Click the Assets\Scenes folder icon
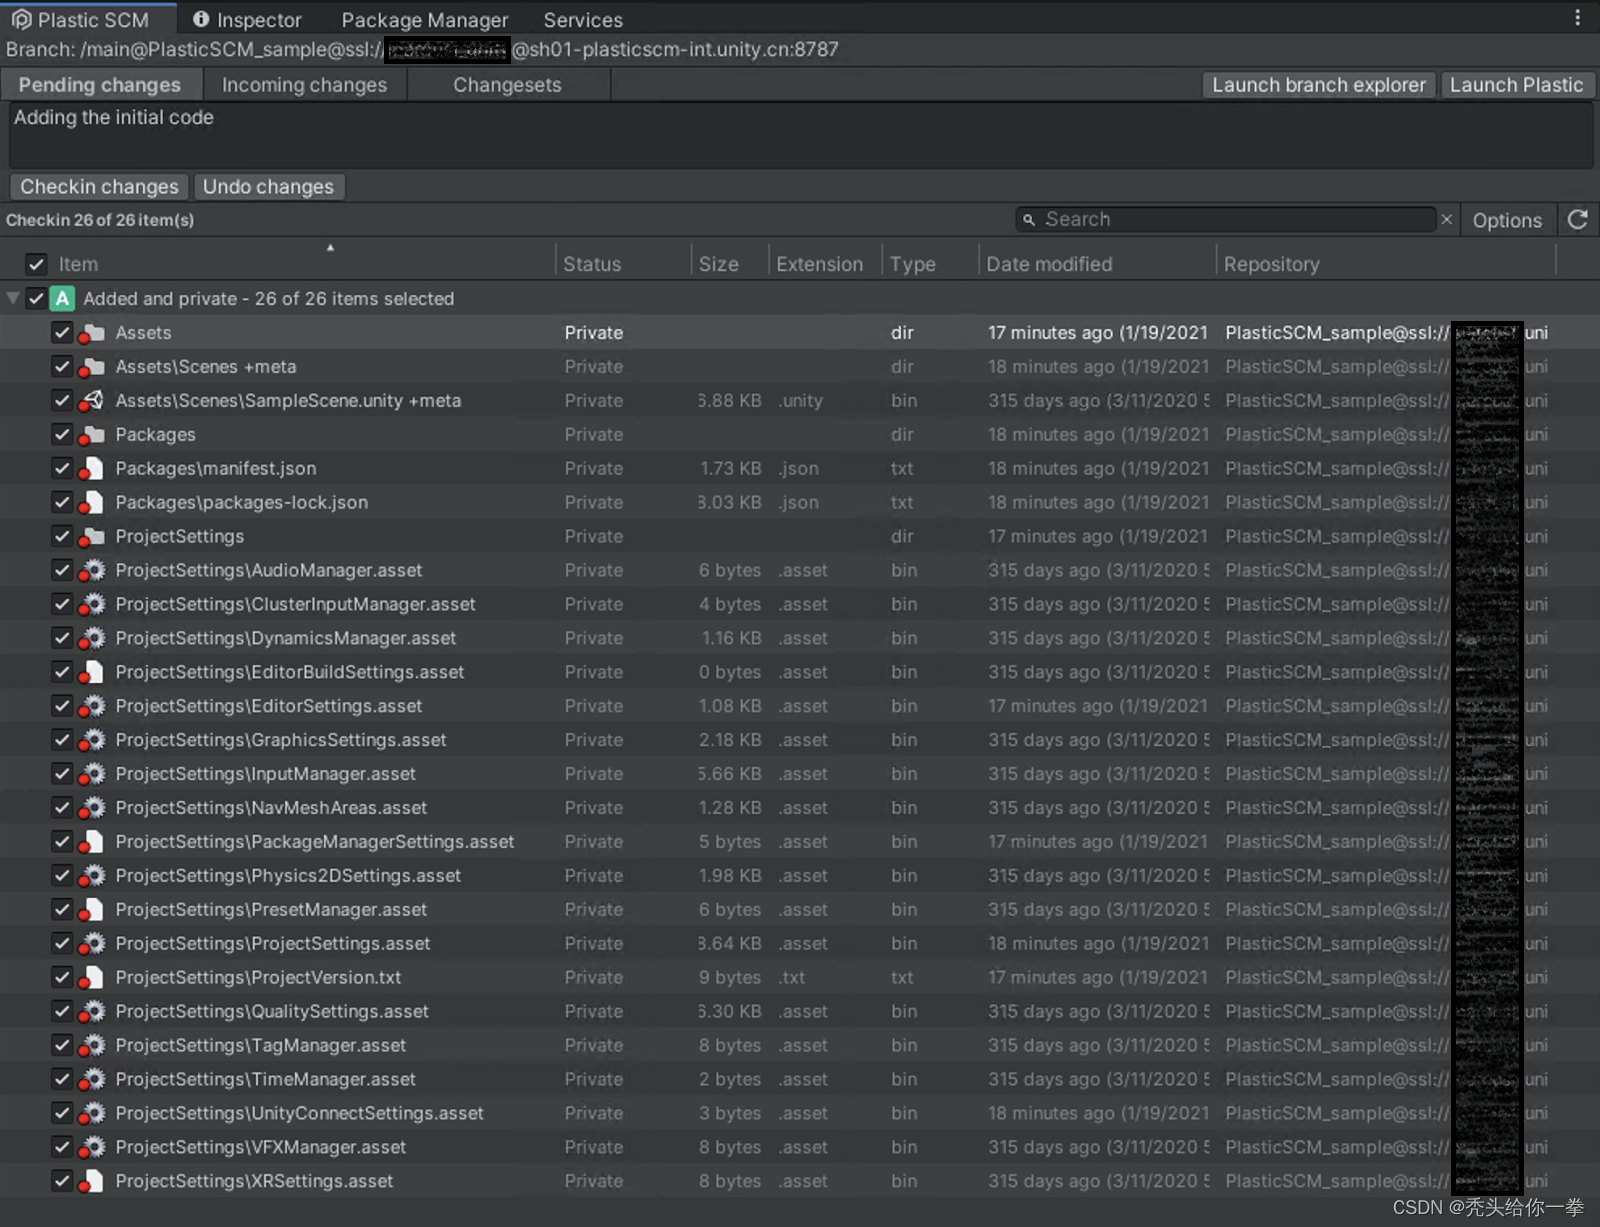 point(92,367)
